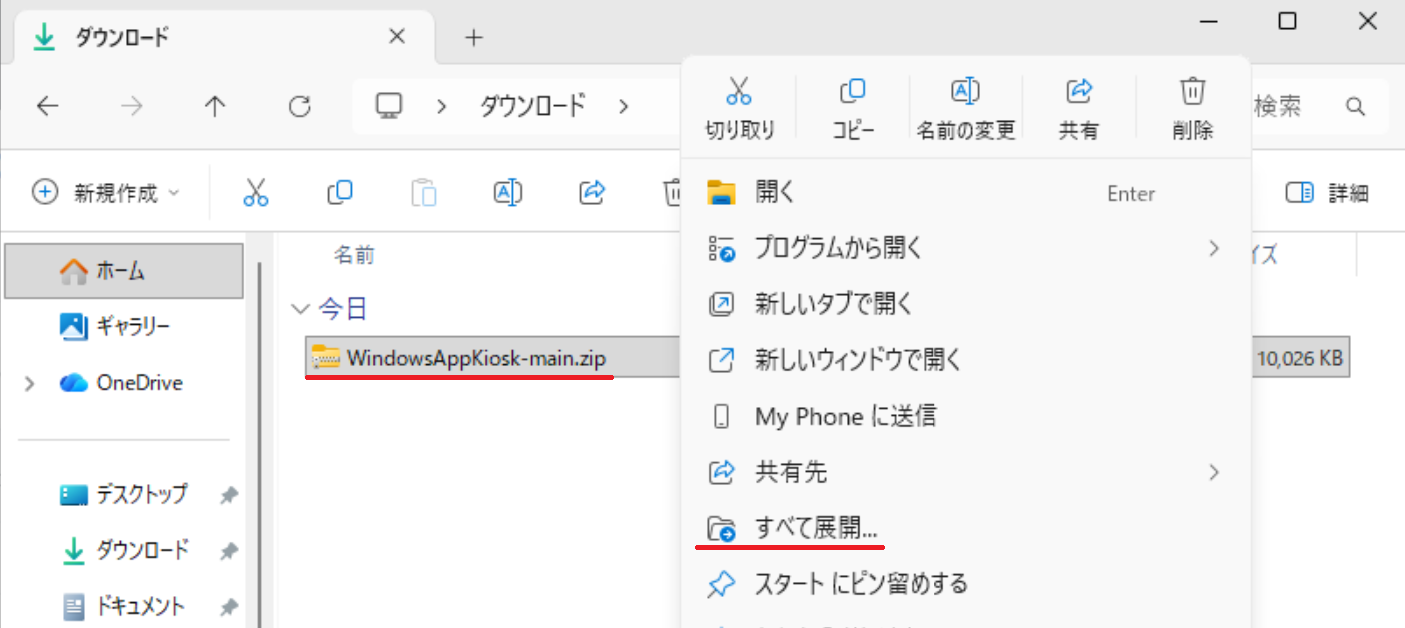
Task: Open デスクトップ in the sidebar
Action: 124,494
